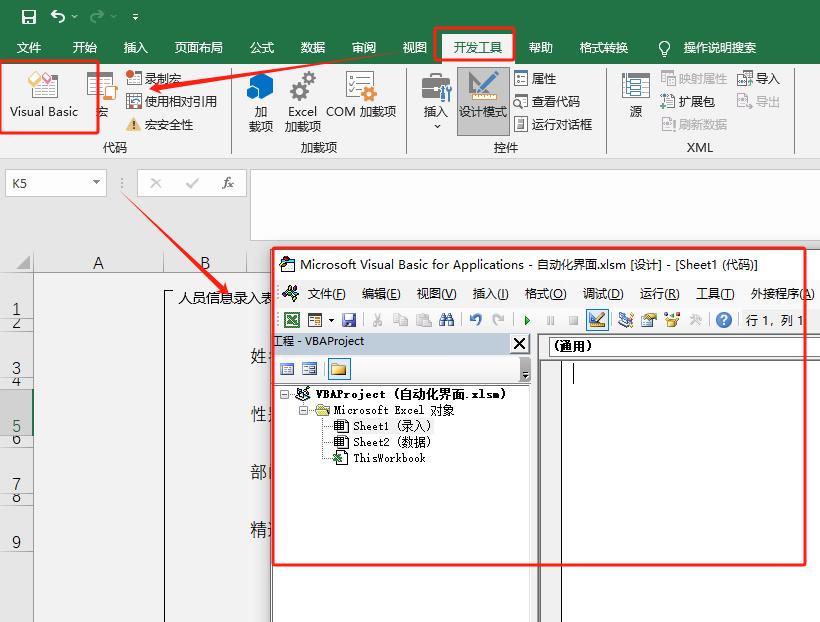
Task: Open the (通用) object dropdown
Action: pyautogui.click(x=684, y=346)
